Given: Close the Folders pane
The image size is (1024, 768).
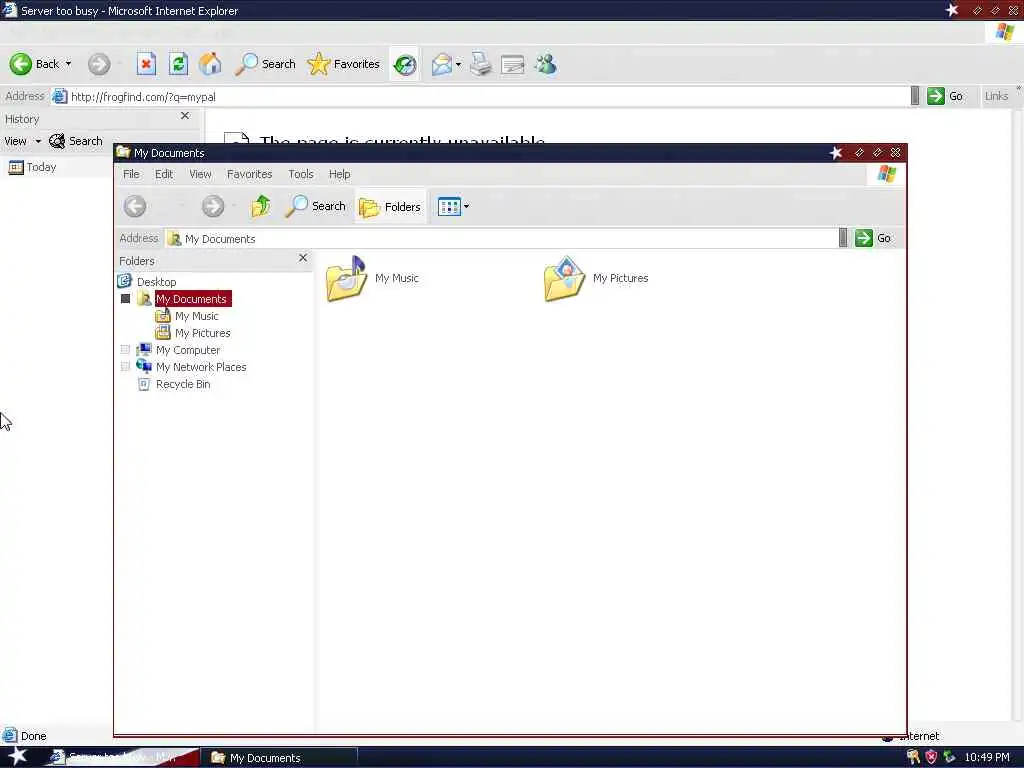Looking at the screenshot, I should 303,258.
